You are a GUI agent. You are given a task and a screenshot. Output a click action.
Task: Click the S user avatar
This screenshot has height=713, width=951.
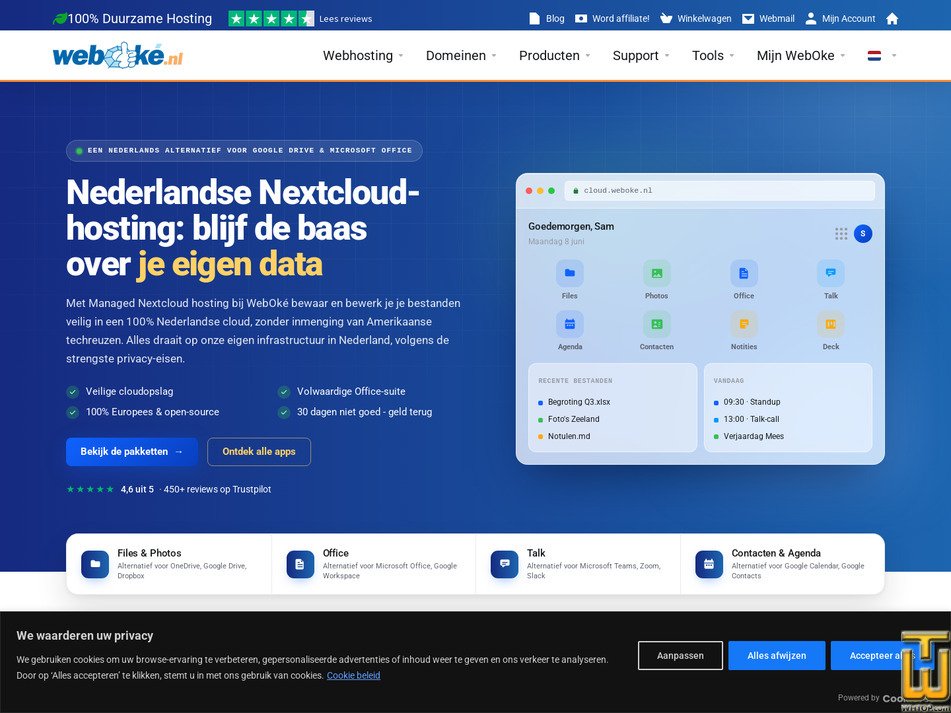coord(862,233)
